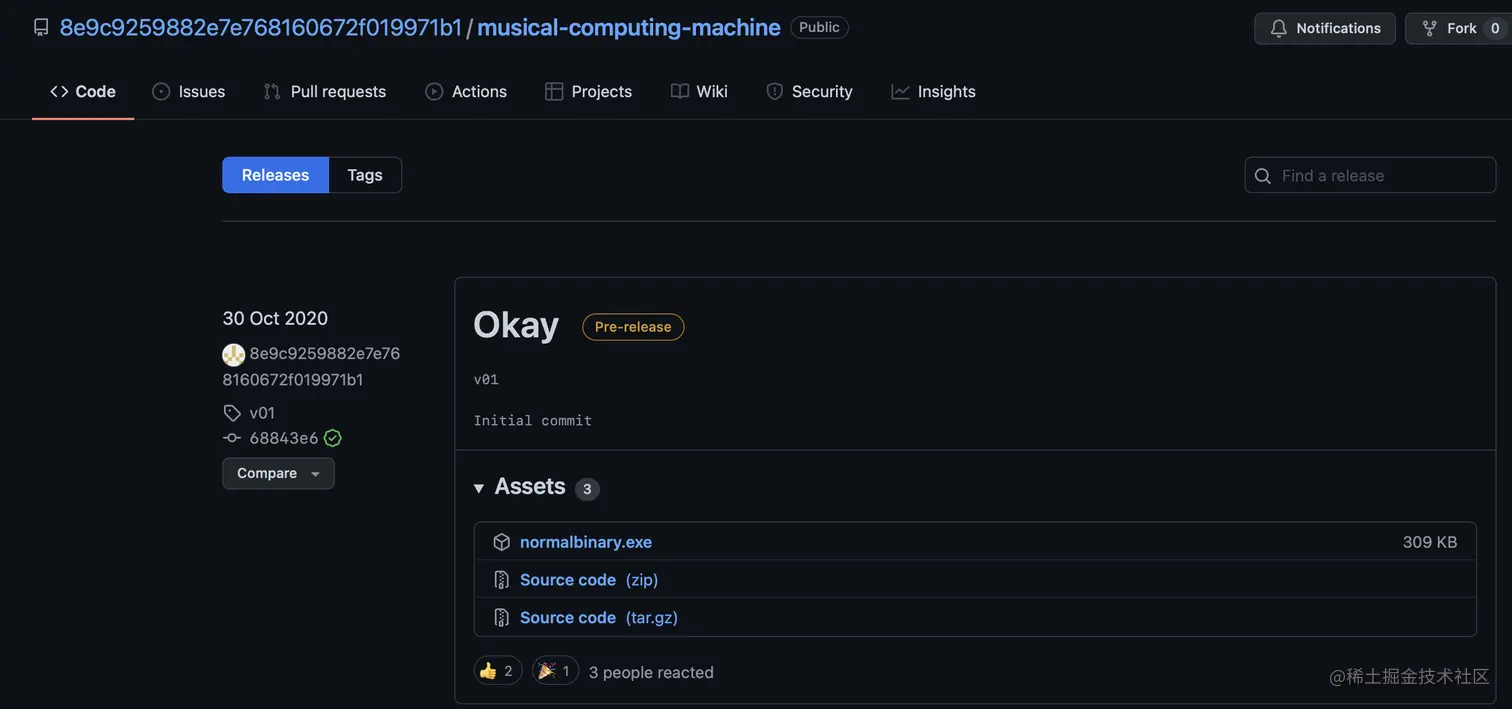Toggle the party popper reaction
Image resolution: width=1512 pixels, height=709 pixels.
tap(555, 671)
